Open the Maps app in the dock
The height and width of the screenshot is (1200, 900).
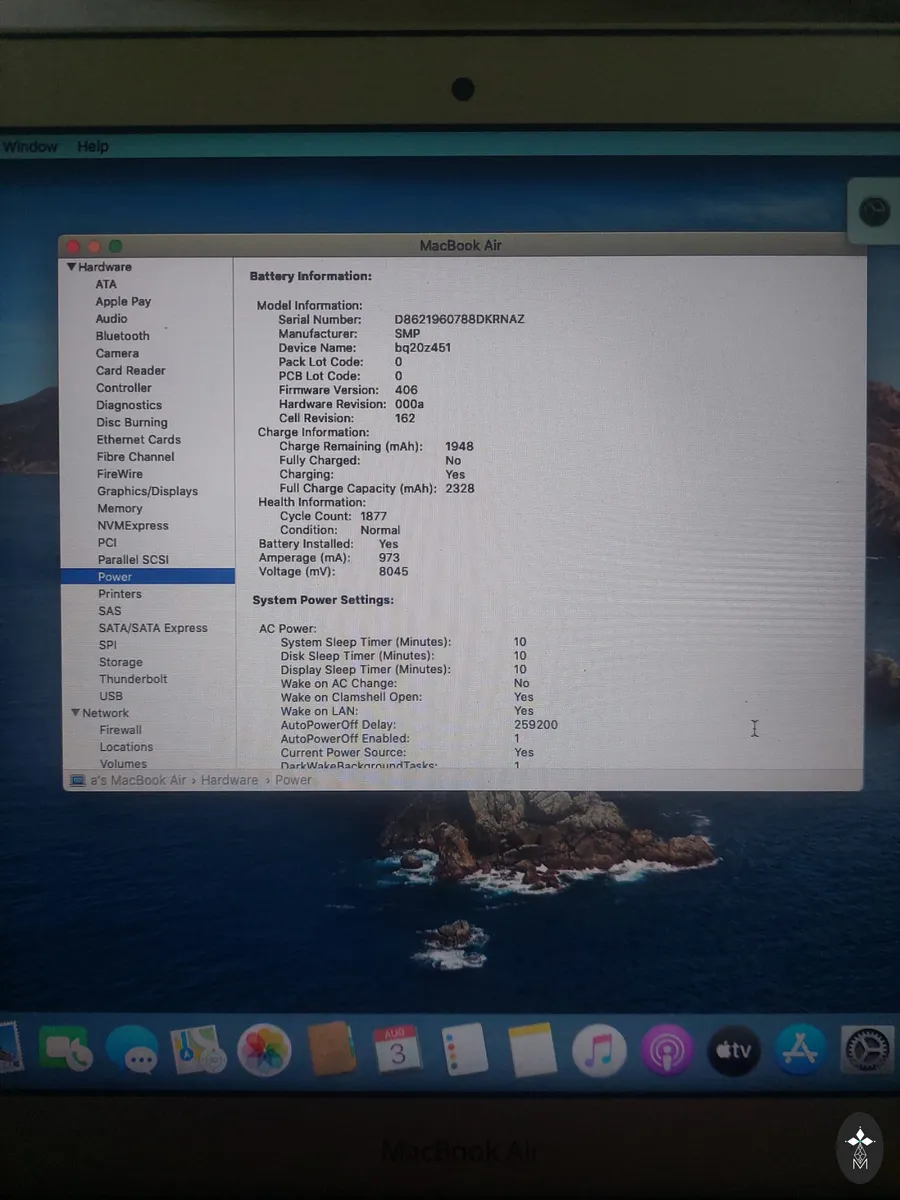197,1050
